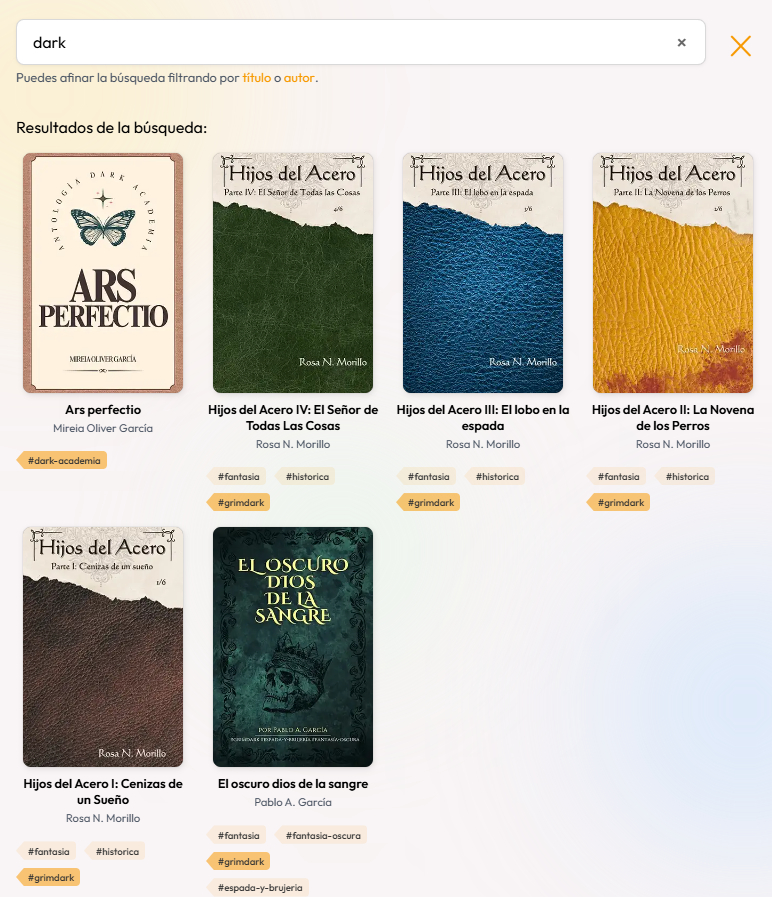Select the #fantasia-oscura tag
The width and height of the screenshot is (772, 897).
[x=322, y=836]
